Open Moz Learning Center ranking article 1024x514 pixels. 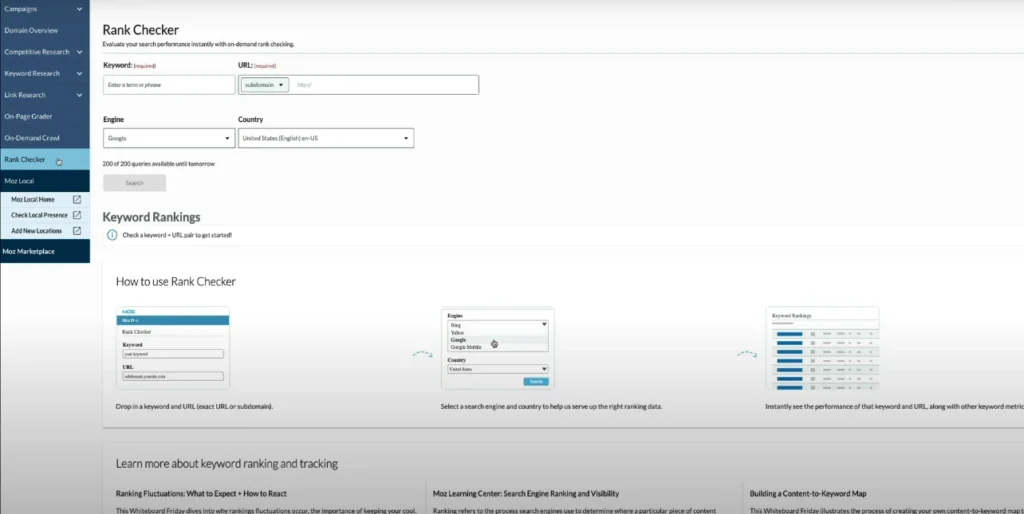pyautogui.click(x=526, y=494)
